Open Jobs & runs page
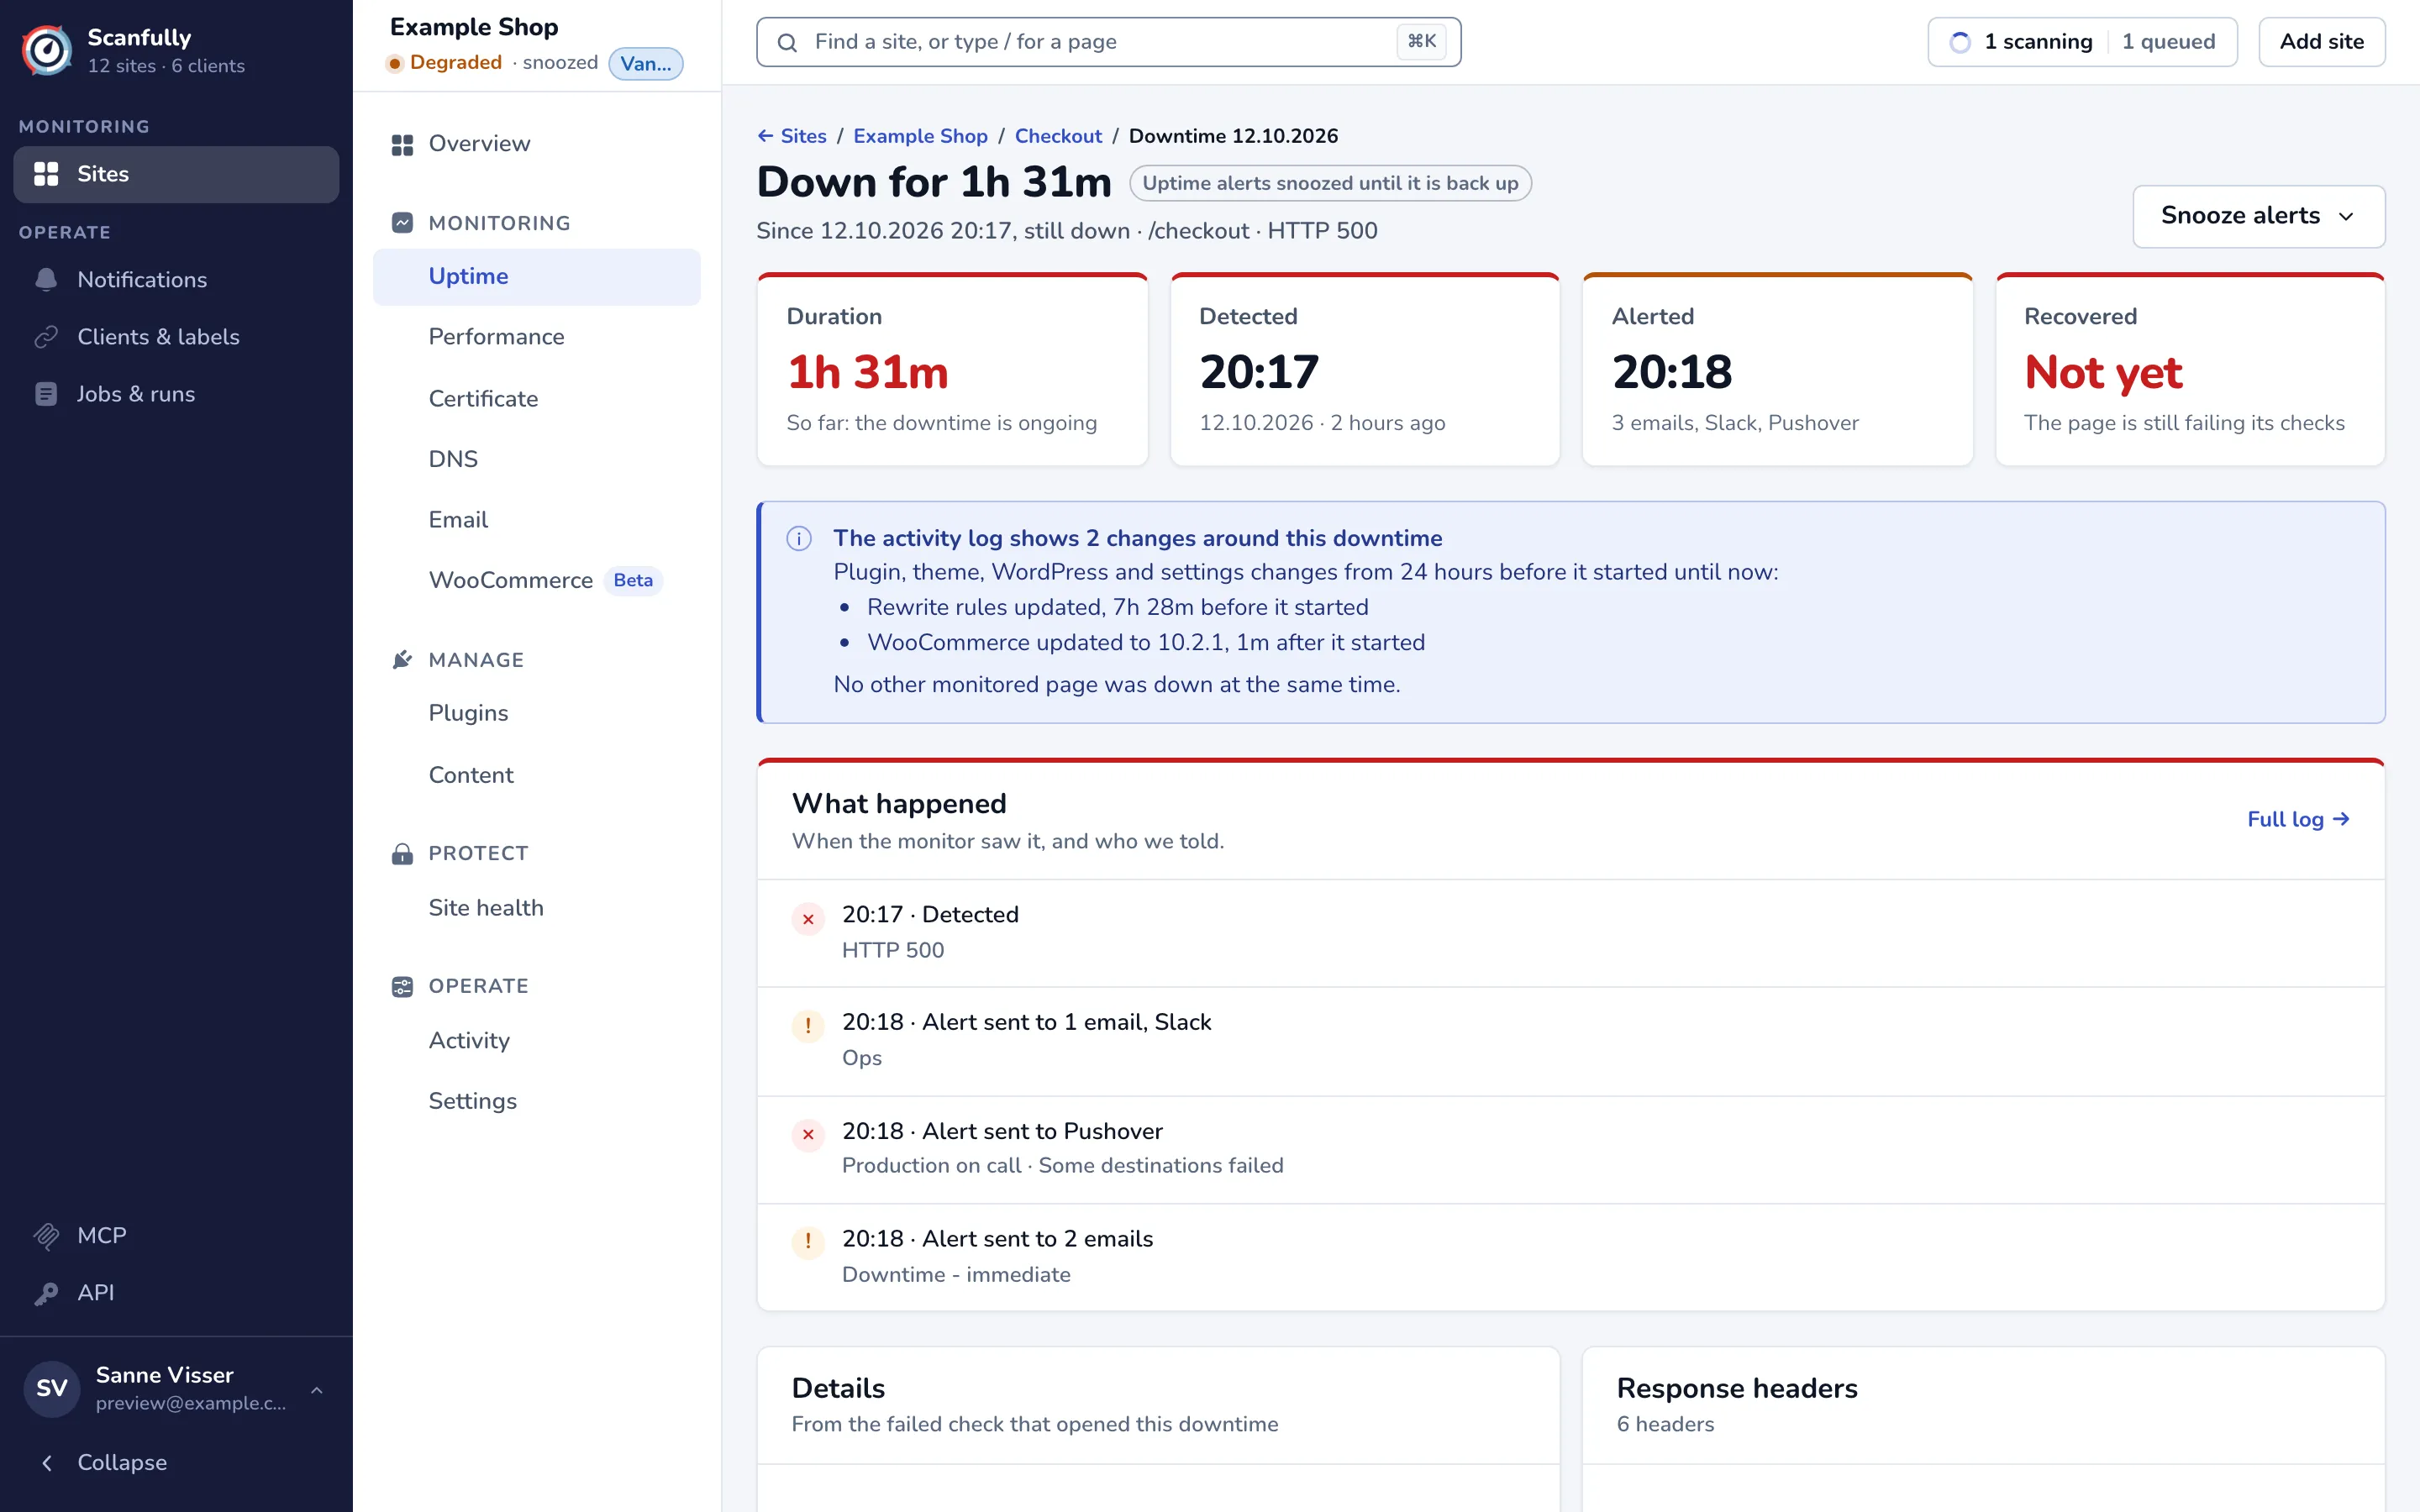 pyautogui.click(x=176, y=394)
